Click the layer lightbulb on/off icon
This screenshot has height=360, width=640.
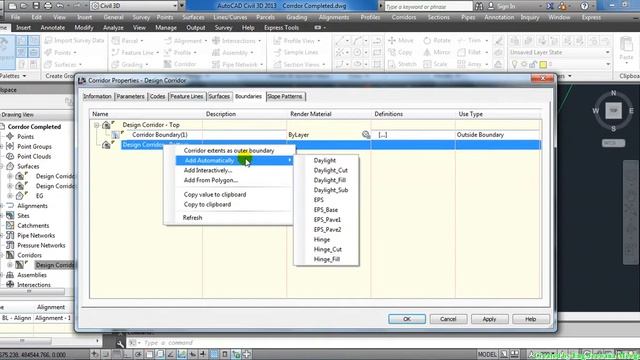coord(514,64)
